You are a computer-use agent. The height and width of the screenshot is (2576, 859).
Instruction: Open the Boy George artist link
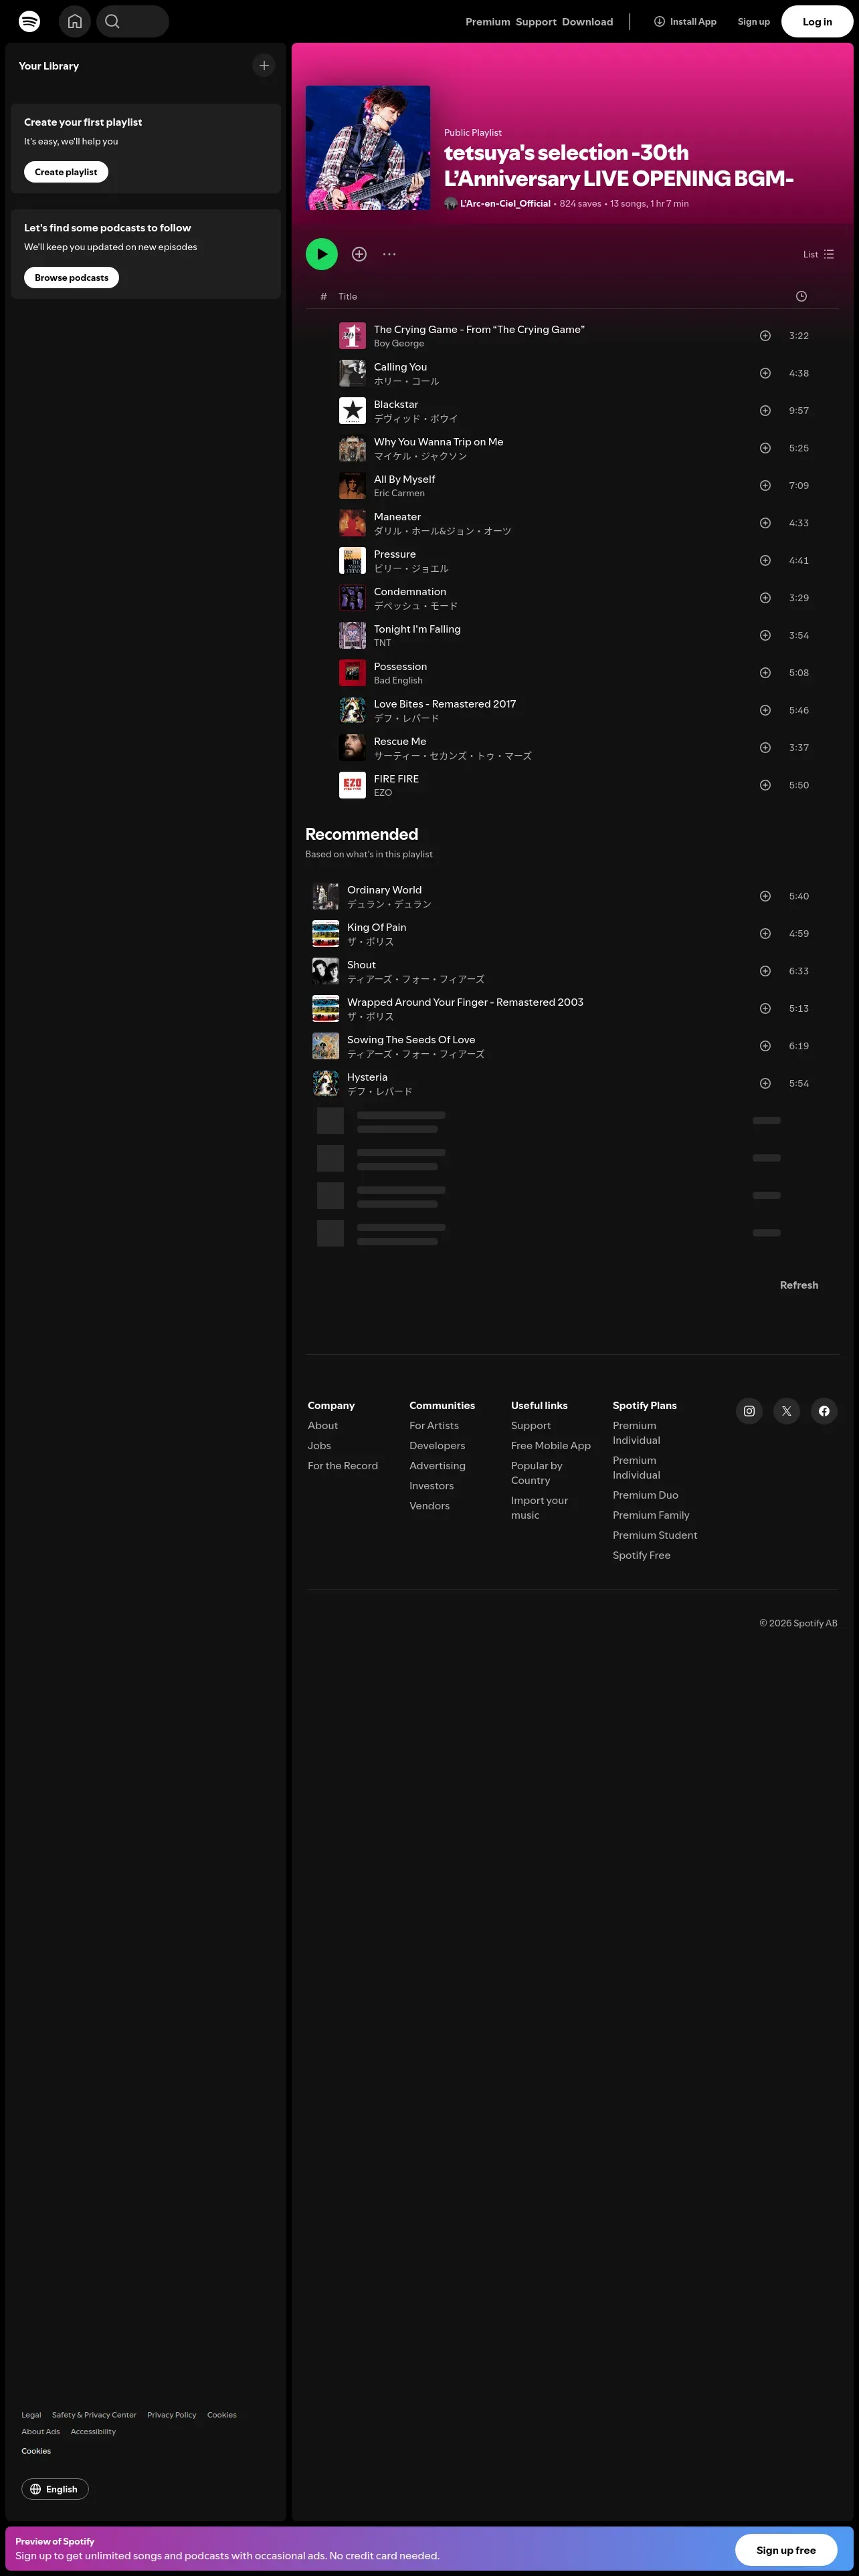tap(399, 343)
